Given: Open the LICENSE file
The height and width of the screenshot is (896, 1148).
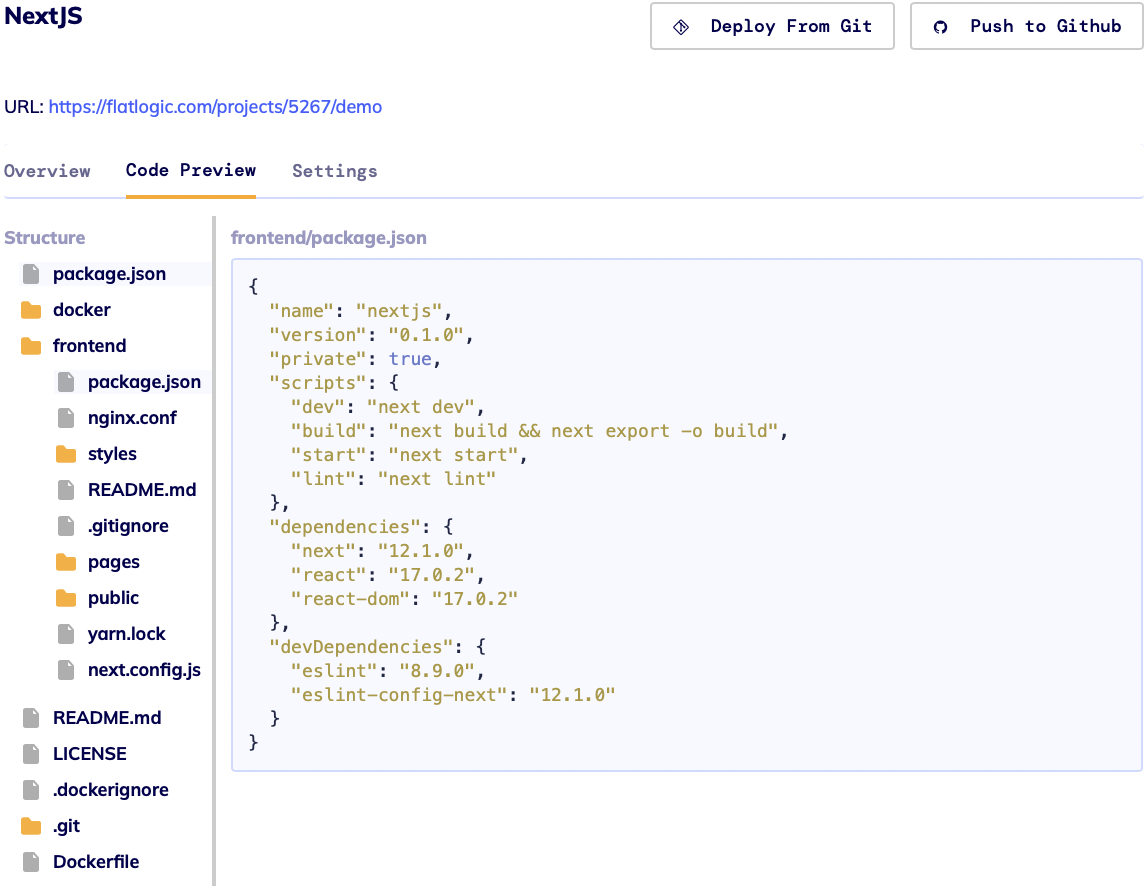Looking at the screenshot, I should pyautogui.click(x=89, y=753).
